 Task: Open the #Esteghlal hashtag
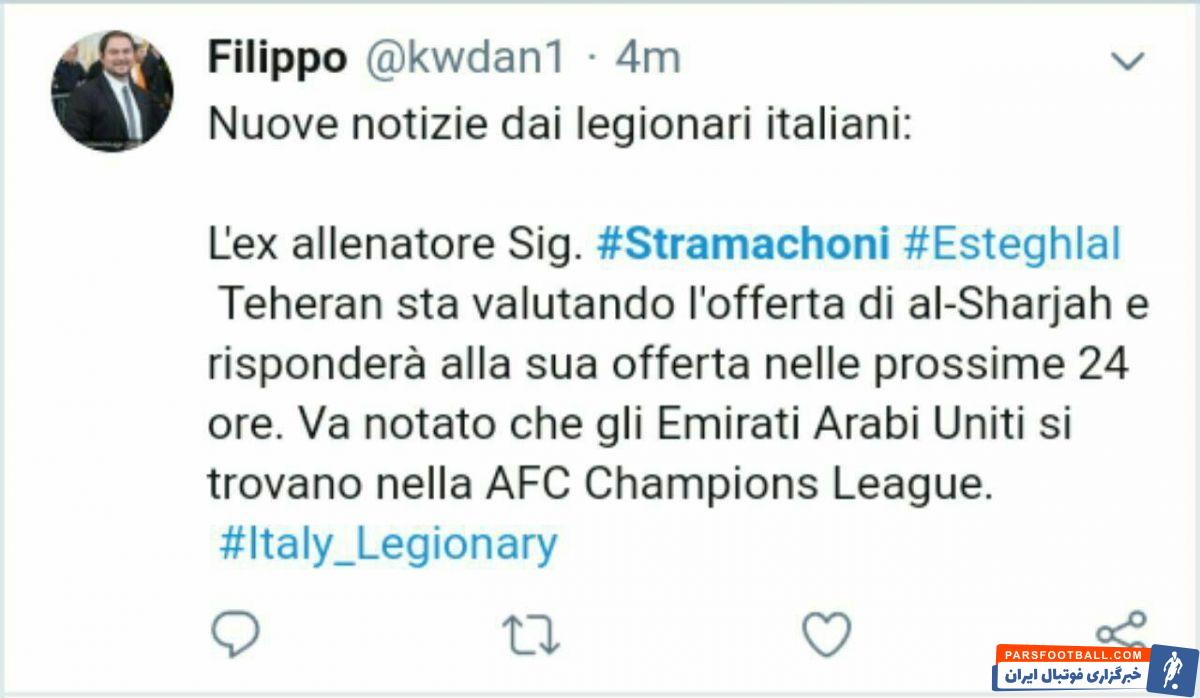1012,247
